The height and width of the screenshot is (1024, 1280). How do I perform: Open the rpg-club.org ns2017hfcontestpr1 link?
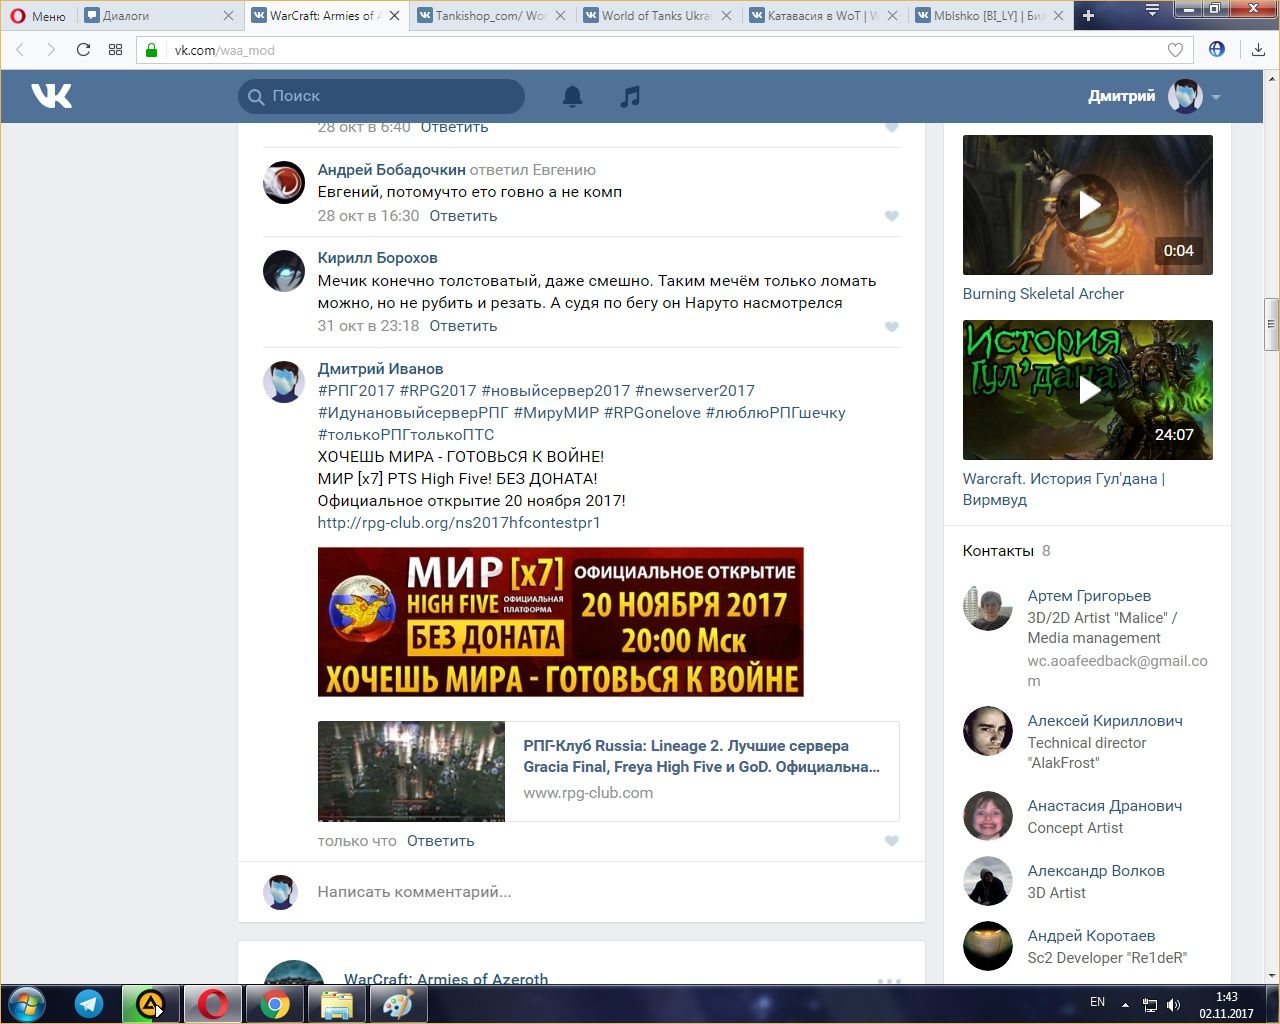459,523
